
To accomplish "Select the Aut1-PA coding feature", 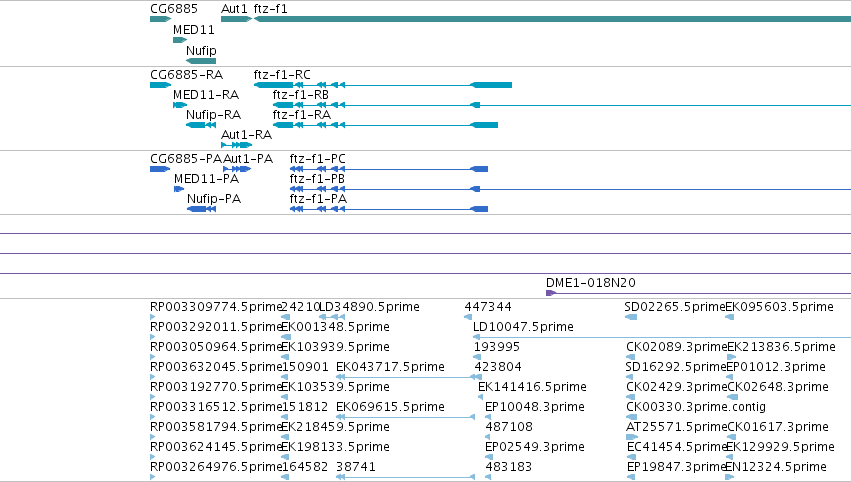I will (x=237, y=169).
